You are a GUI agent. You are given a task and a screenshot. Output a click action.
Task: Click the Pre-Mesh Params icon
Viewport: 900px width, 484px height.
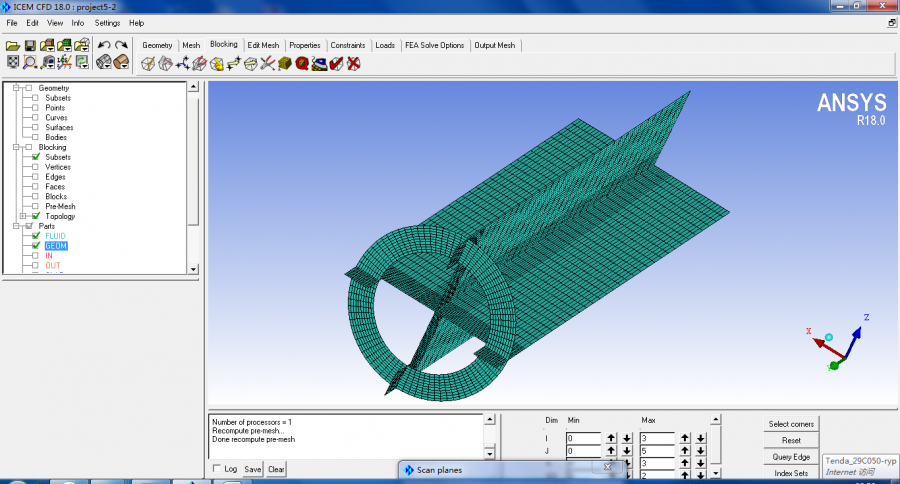point(285,64)
